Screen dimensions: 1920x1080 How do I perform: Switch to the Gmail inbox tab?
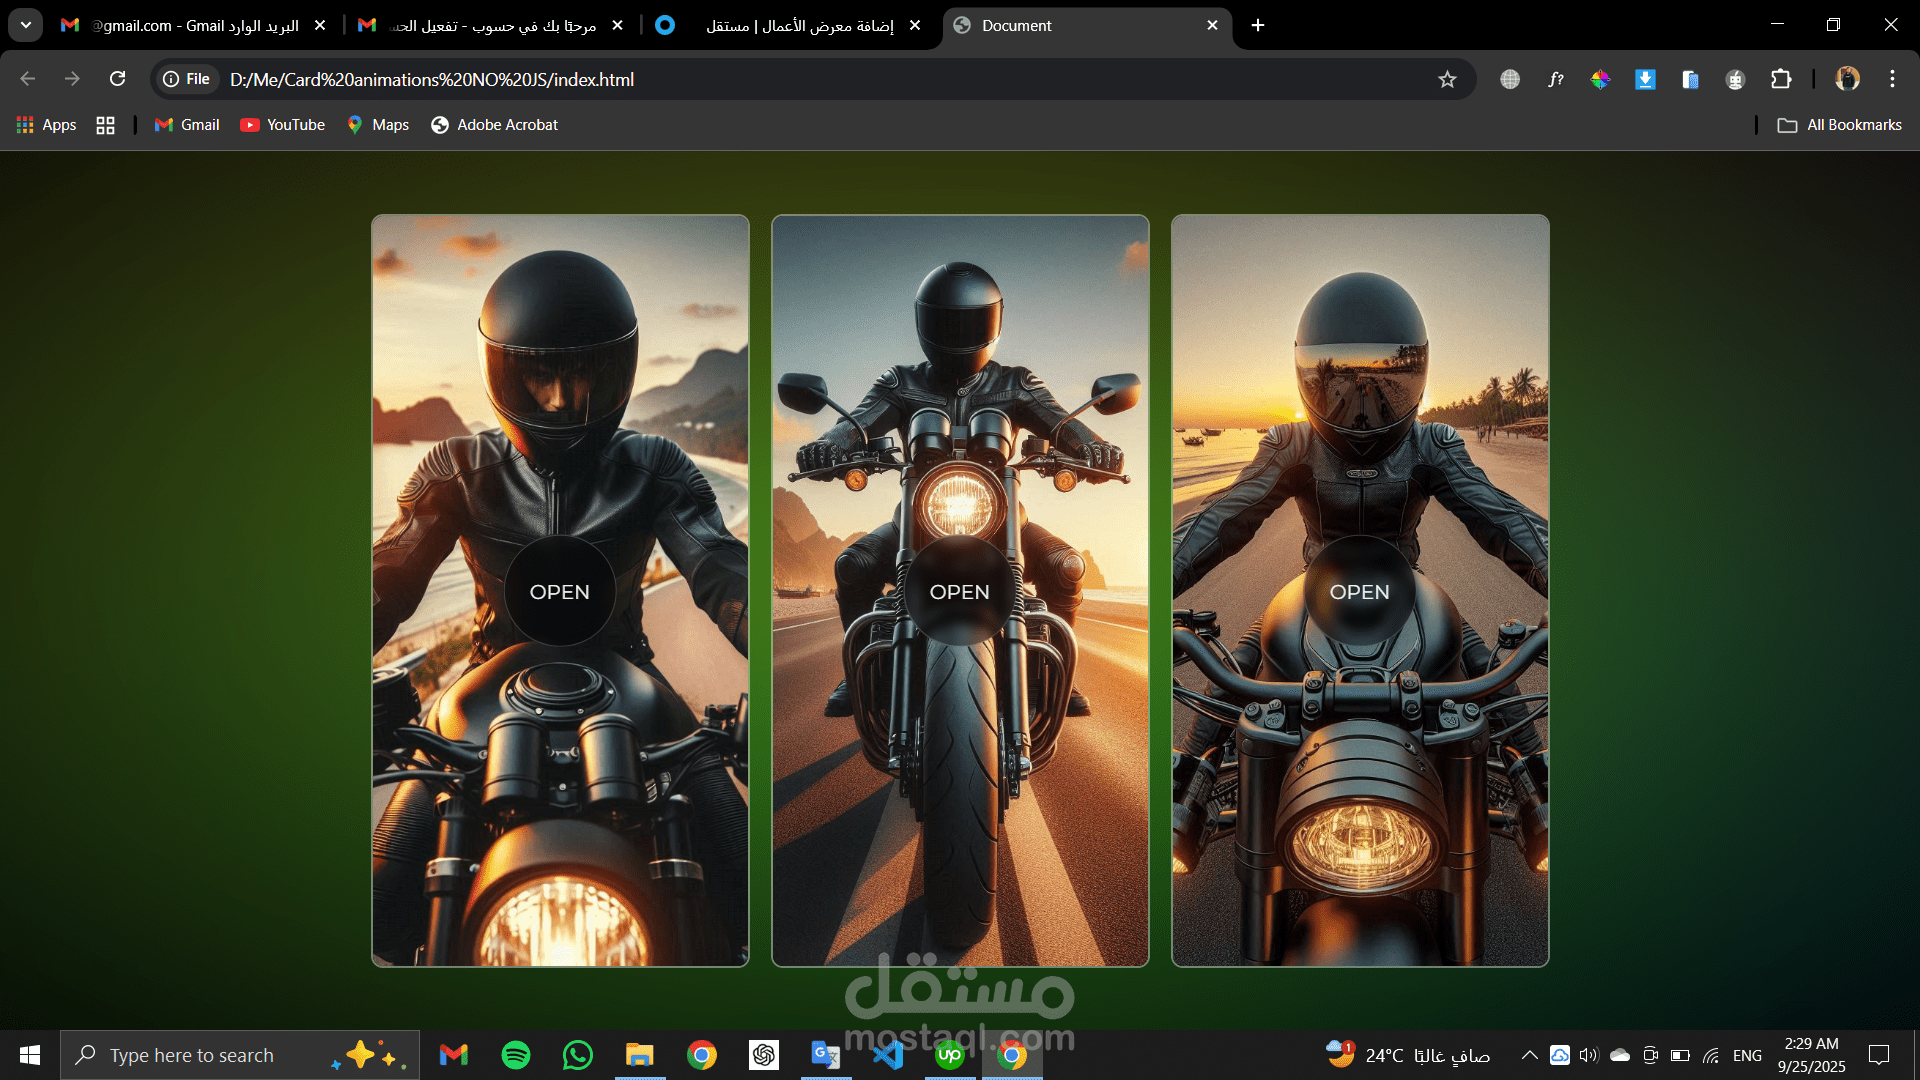pos(180,25)
